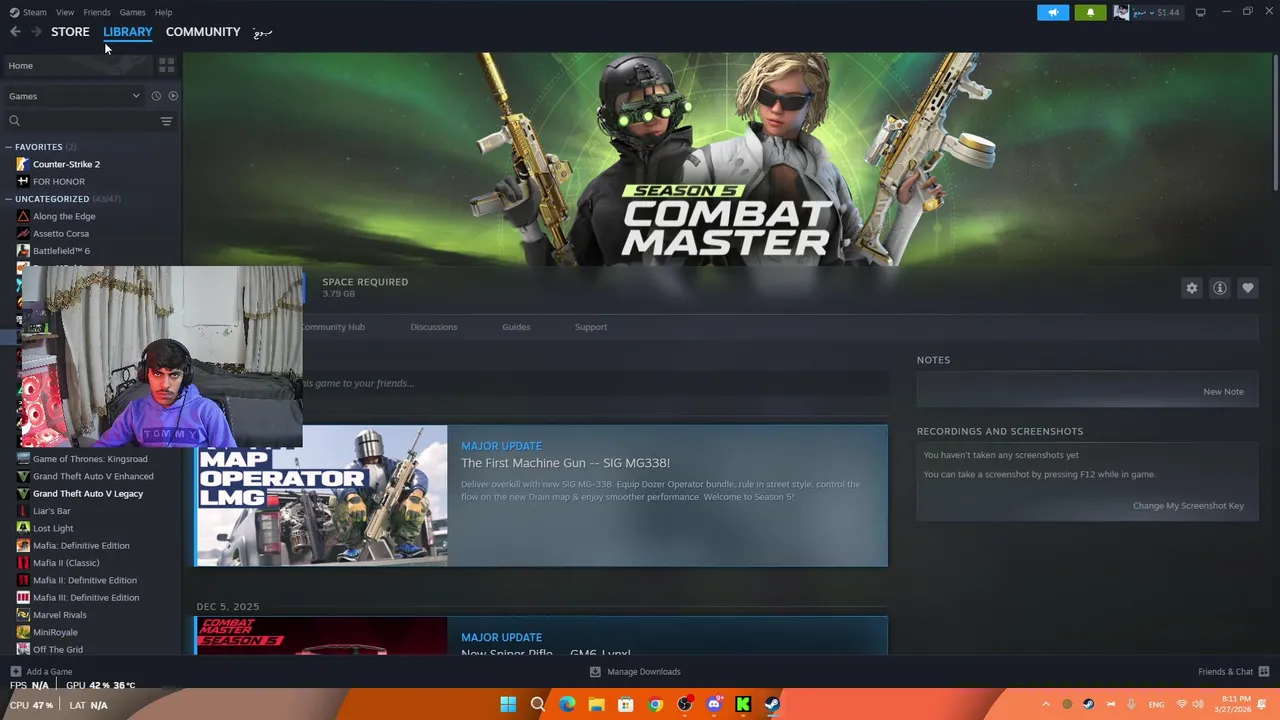Launch Microsoft Edge from taskbar
Viewport: 1280px width, 720px height.
(567, 705)
